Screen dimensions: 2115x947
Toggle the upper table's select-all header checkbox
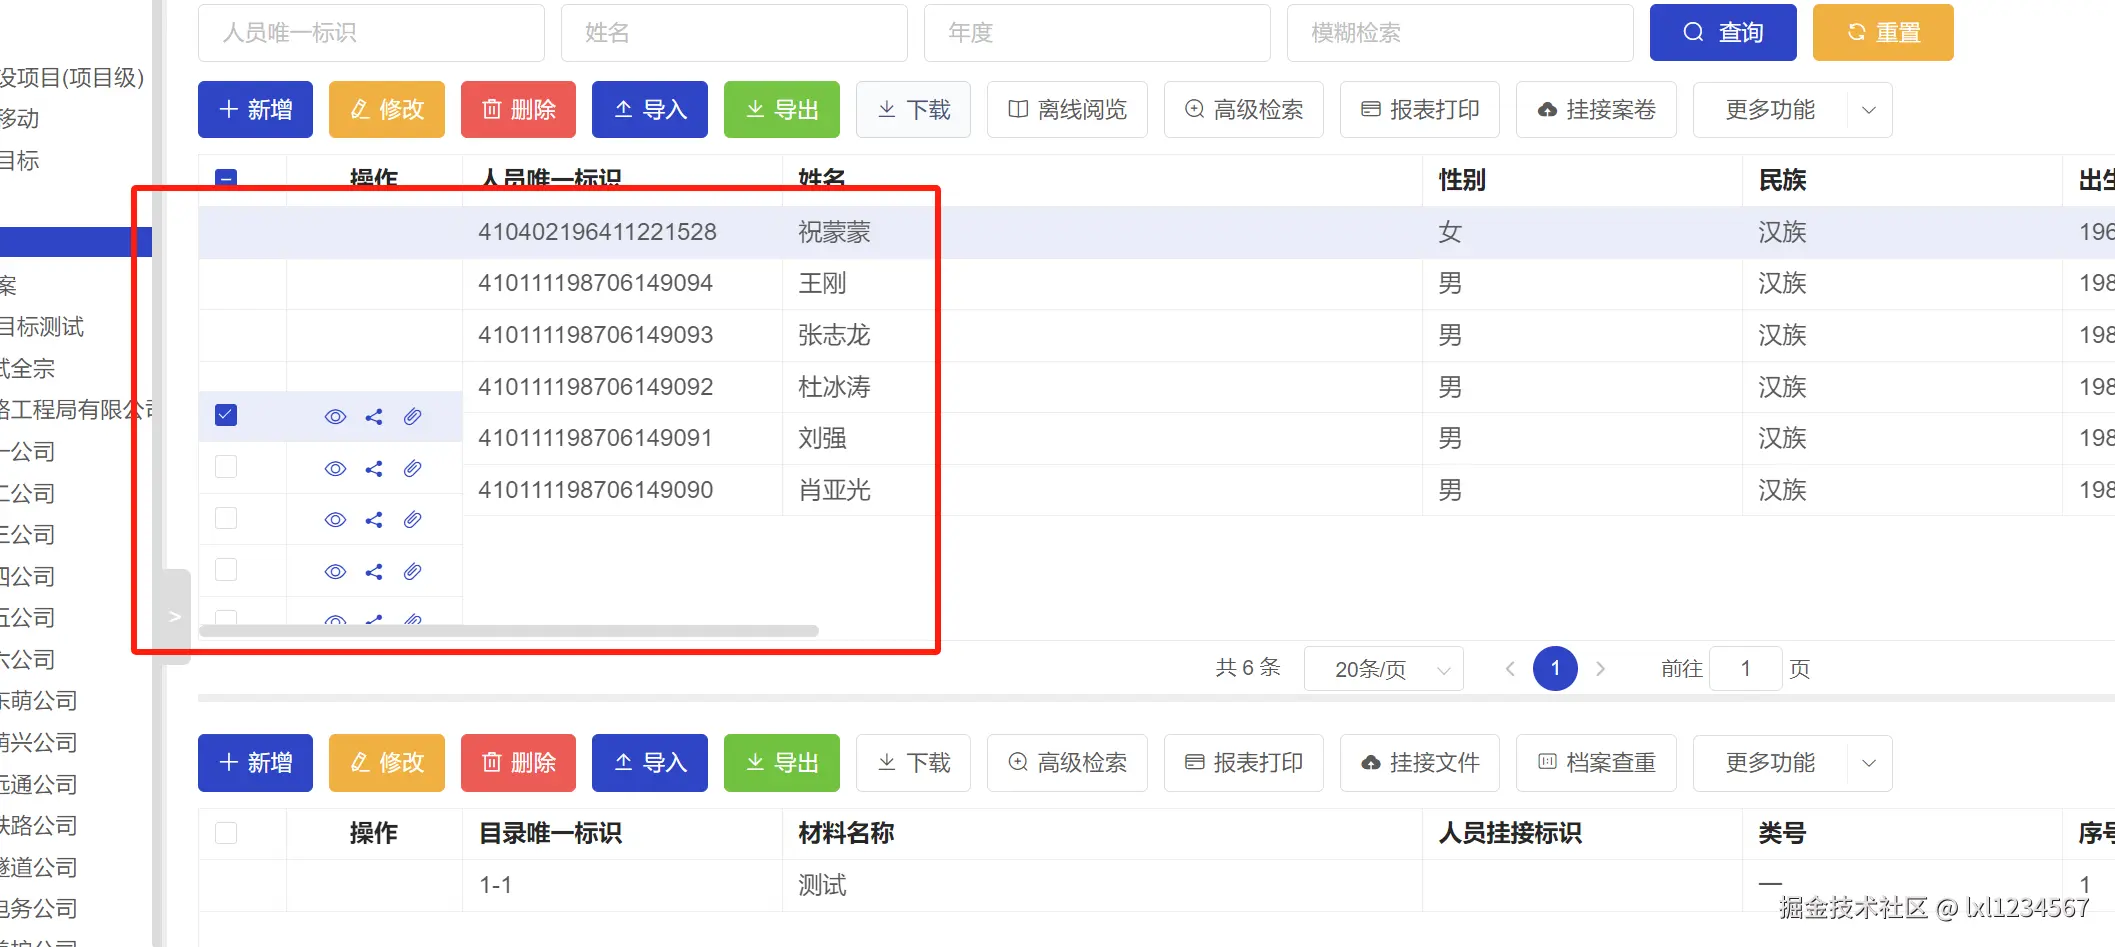(x=226, y=179)
